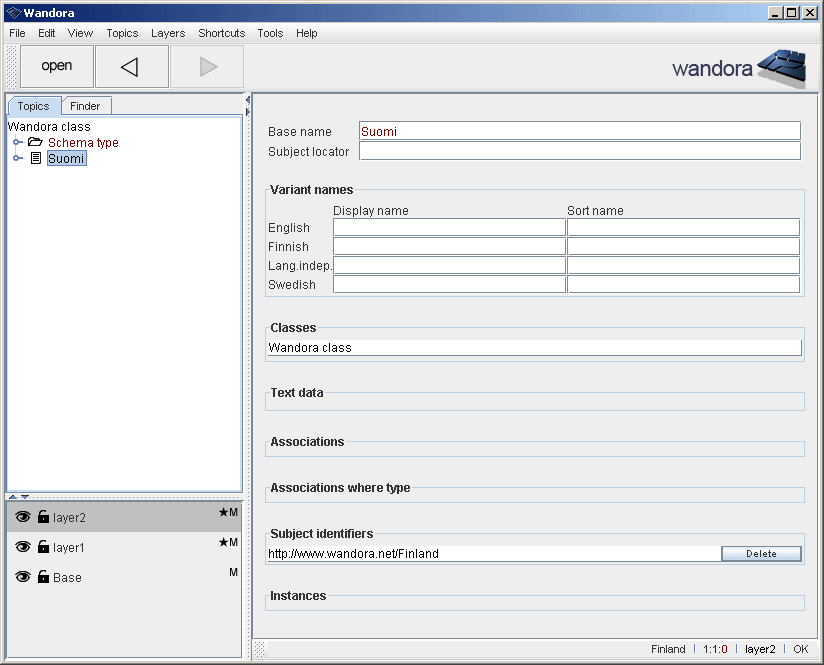Click the Suomi topic document icon
824x665 pixels.
tap(35, 158)
